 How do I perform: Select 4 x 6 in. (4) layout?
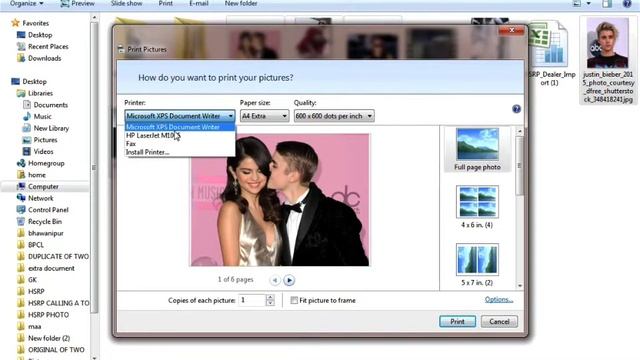click(477, 207)
